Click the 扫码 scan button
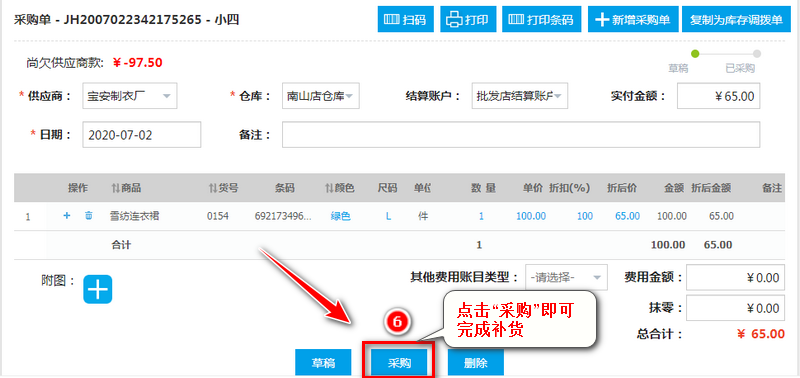 [x=405, y=19]
